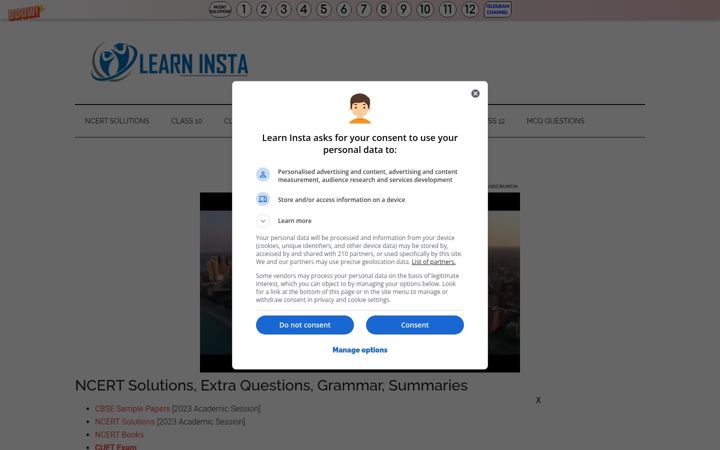Open NCERT Books link
The image size is (720, 450).
(119, 434)
